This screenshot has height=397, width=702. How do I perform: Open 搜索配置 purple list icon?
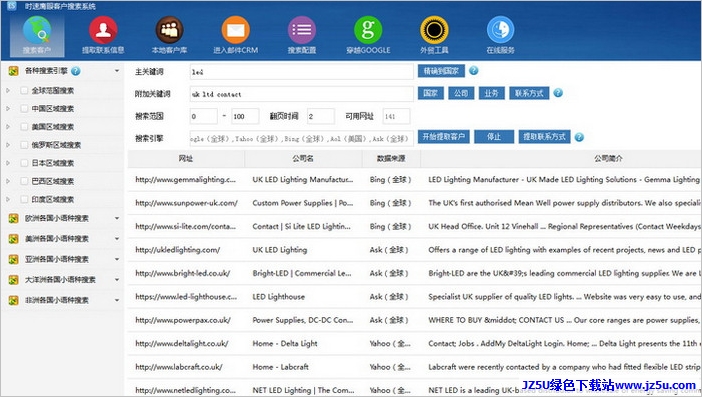point(302,30)
